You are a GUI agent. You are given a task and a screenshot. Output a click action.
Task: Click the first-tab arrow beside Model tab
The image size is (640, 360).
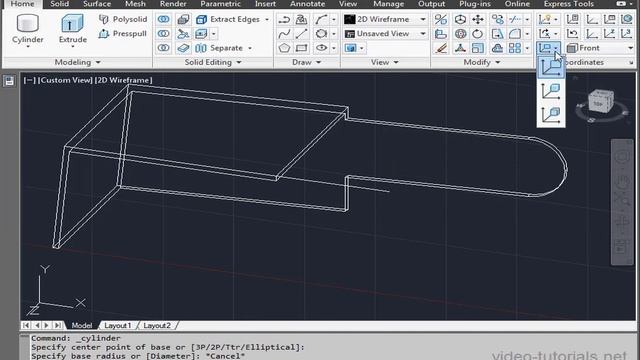pyautogui.click(x=26, y=325)
